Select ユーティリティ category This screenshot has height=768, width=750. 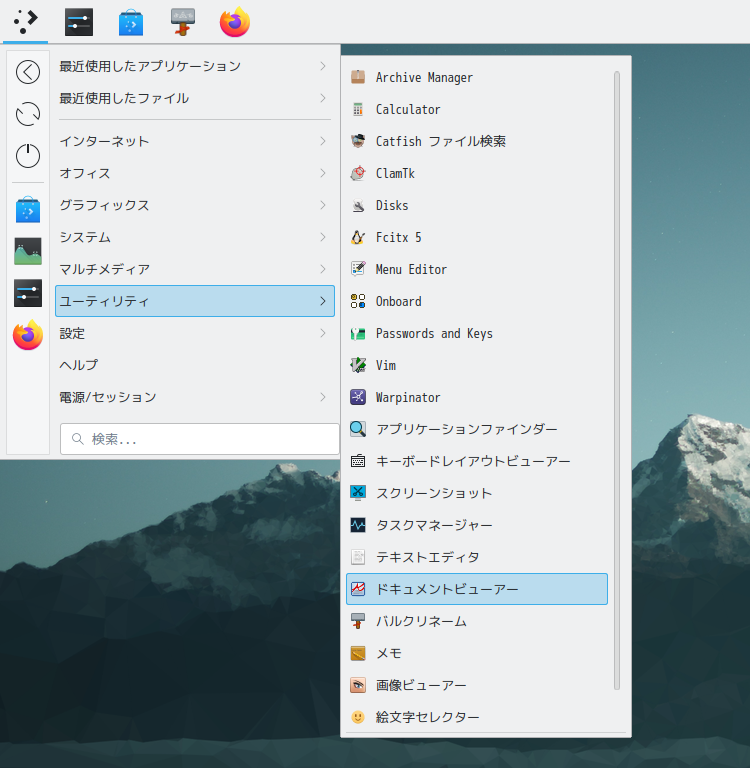tap(195, 301)
